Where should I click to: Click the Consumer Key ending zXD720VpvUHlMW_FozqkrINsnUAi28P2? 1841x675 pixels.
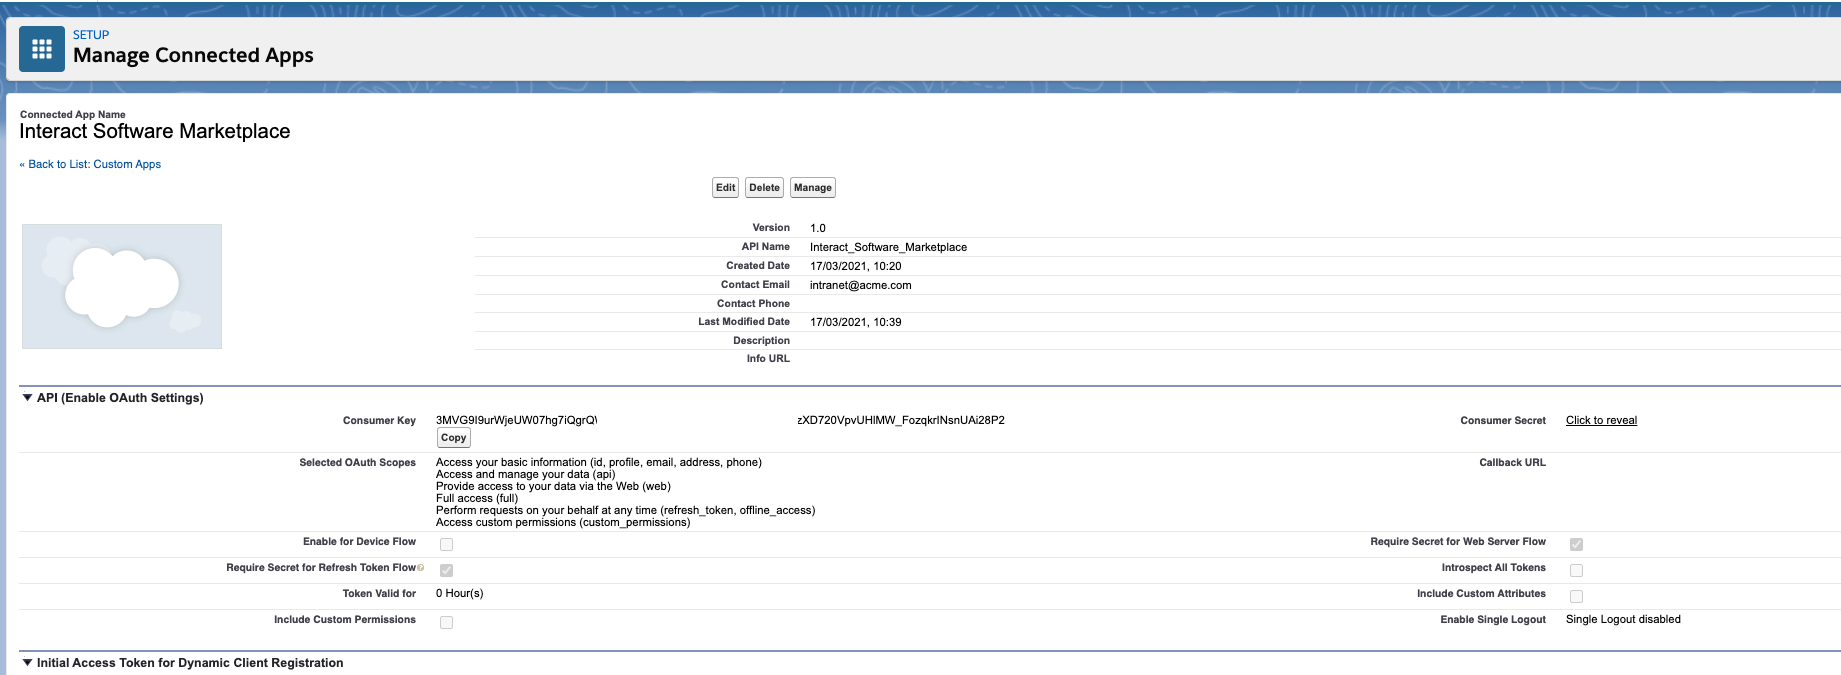coord(901,420)
